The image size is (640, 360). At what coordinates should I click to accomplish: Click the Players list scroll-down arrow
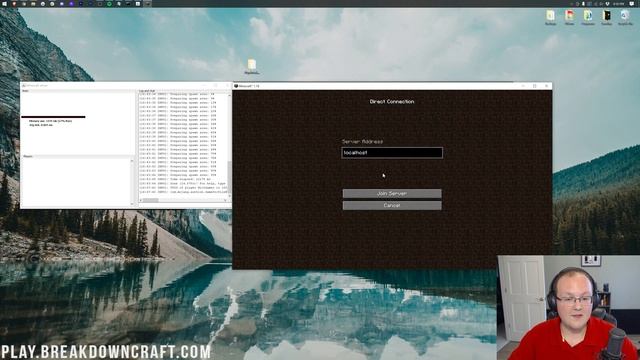pos(132,204)
